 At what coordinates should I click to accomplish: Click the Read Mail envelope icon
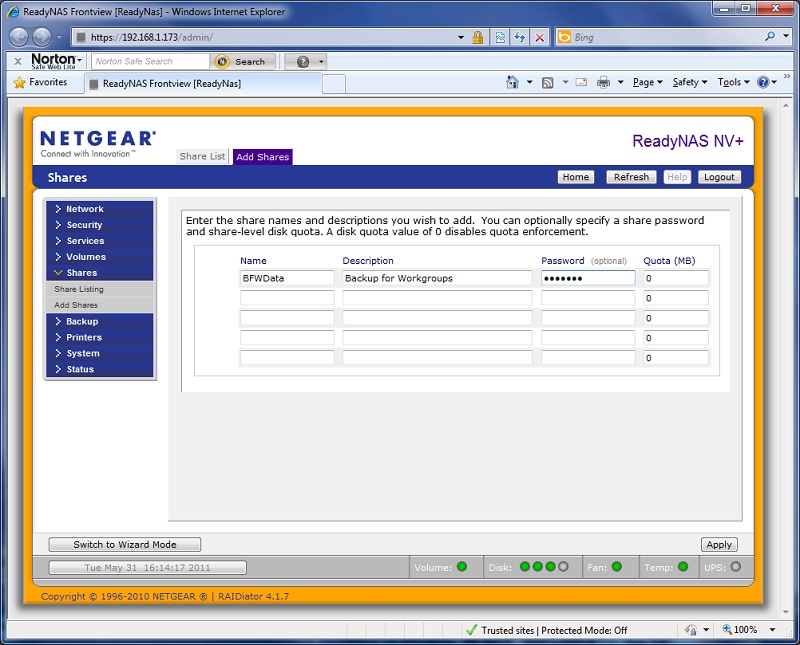pyautogui.click(x=581, y=82)
